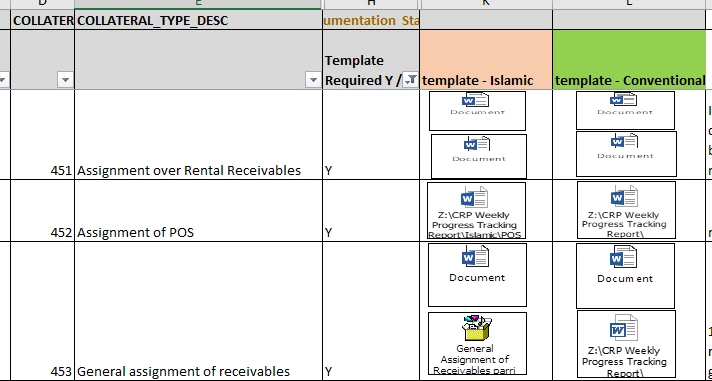The height and width of the screenshot is (381, 712).
Task: Click the Word document icon in the Islamic POS row
Action: [476, 211]
